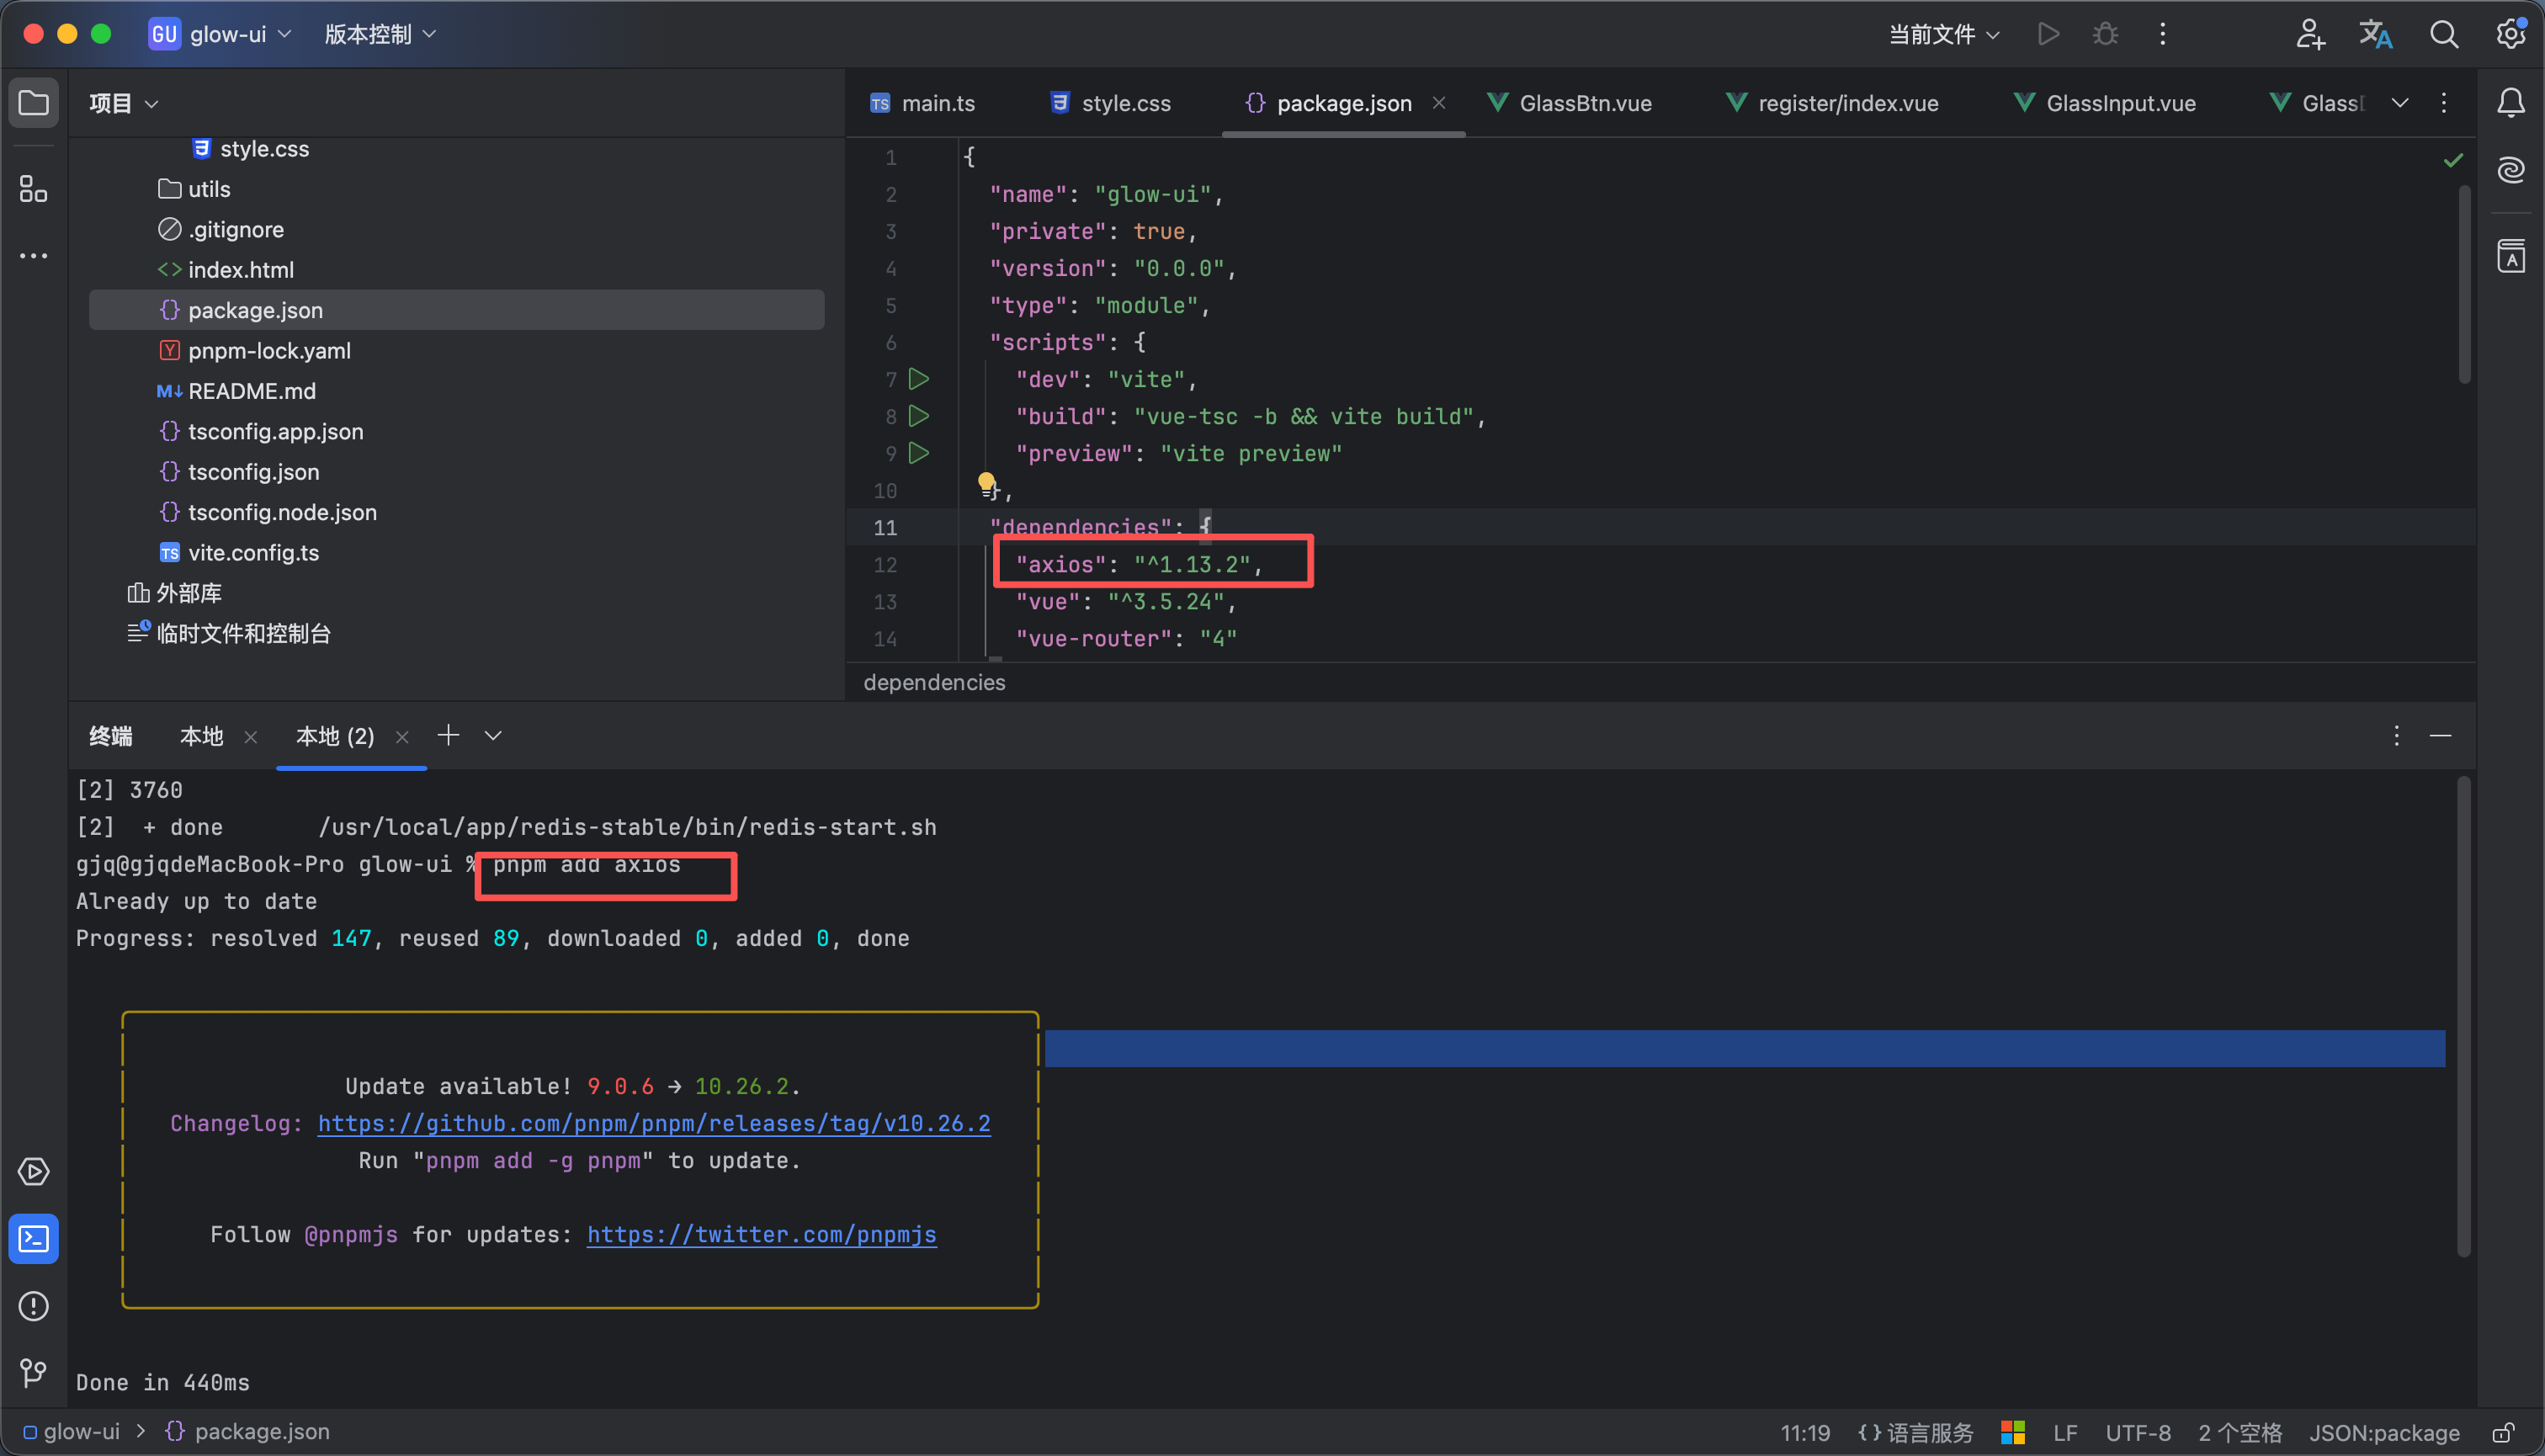Switch to the 本地 terminal tab
Viewport: 2545px width, 1456px height.
[201, 737]
